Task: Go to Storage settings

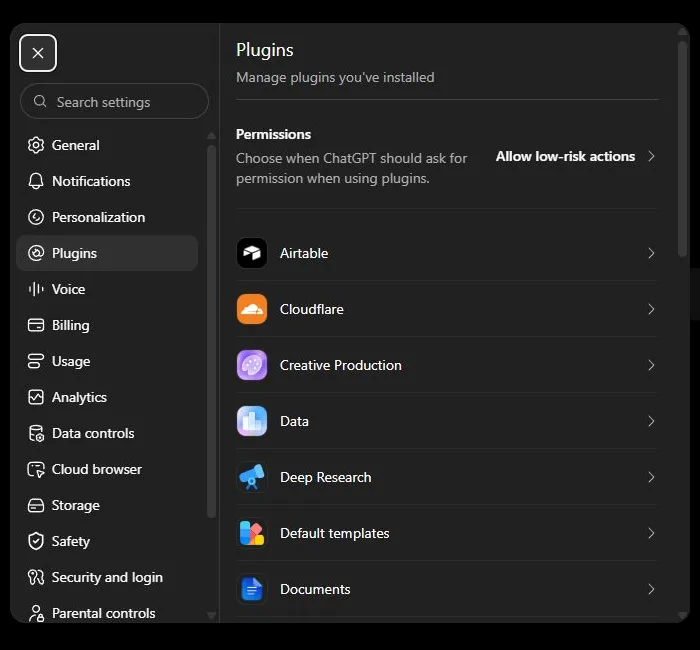Action: 107,505
